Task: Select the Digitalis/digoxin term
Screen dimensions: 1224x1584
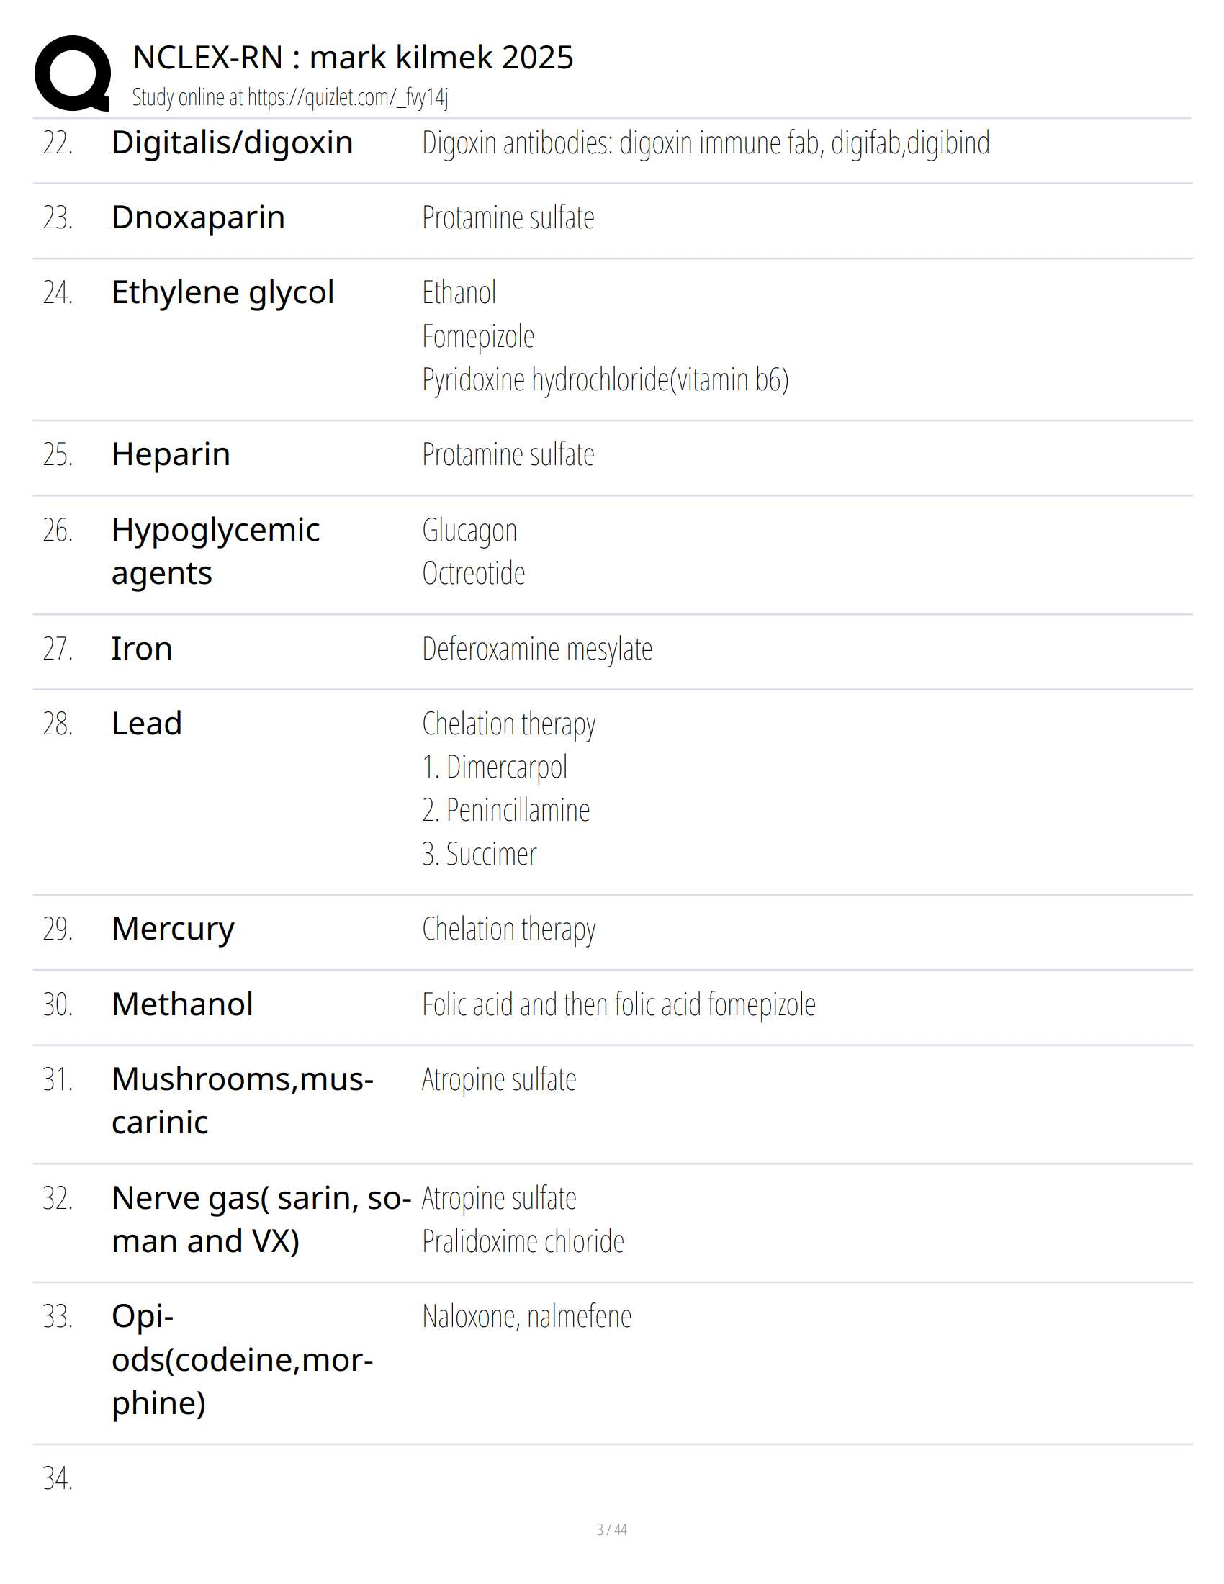Action: tap(231, 143)
